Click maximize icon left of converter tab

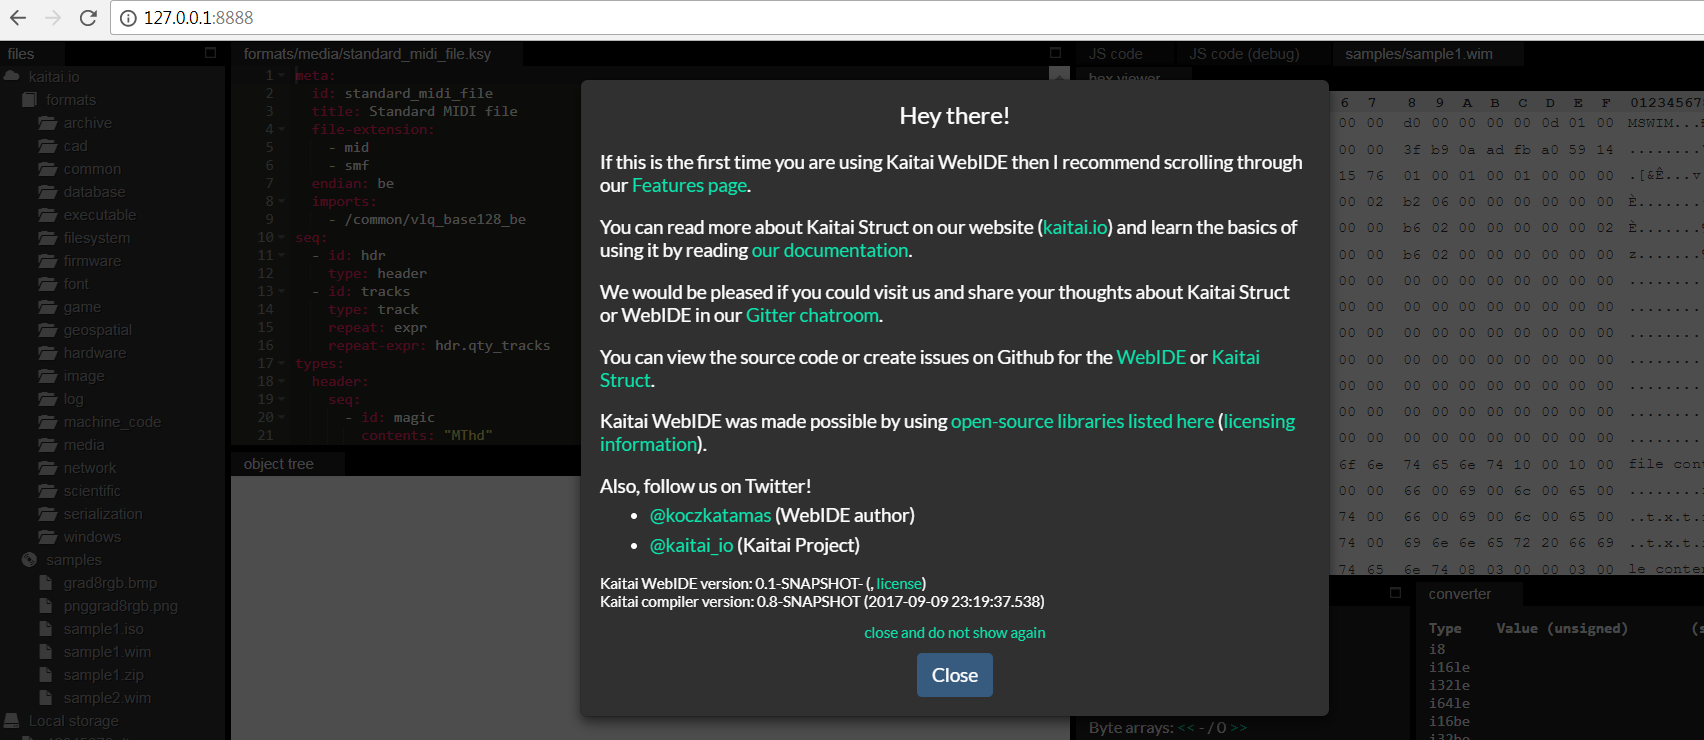pyautogui.click(x=1395, y=593)
